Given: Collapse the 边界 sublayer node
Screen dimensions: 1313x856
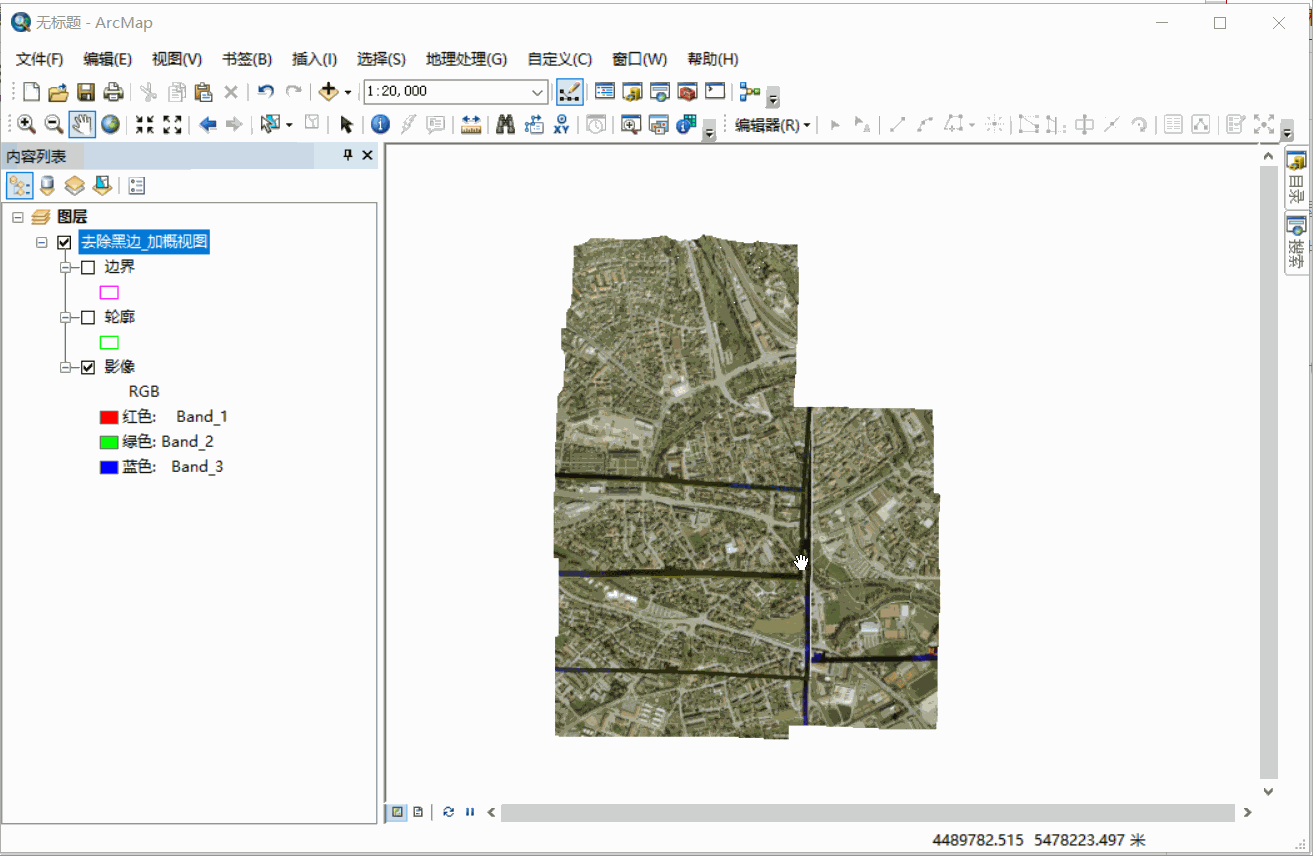Looking at the screenshot, I should pyautogui.click(x=65, y=267).
